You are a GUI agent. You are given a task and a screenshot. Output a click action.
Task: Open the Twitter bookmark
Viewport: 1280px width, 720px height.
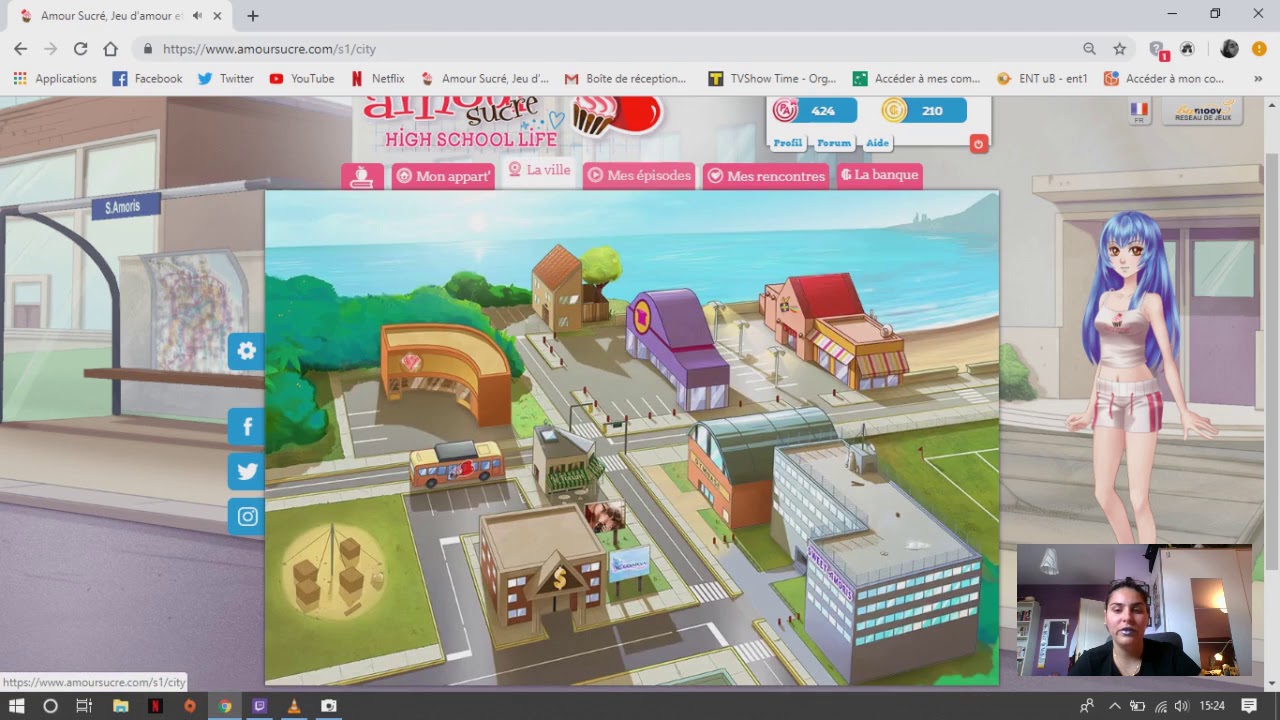[x=225, y=78]
